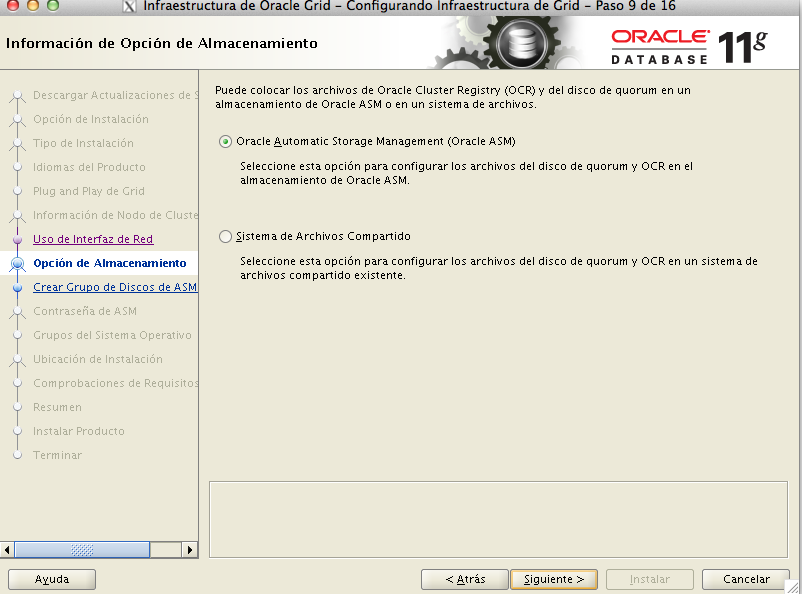Click the horizontal scrollbar thumb in the sidebar
This screenshot has height=594, width=802.
coord(84,550)
